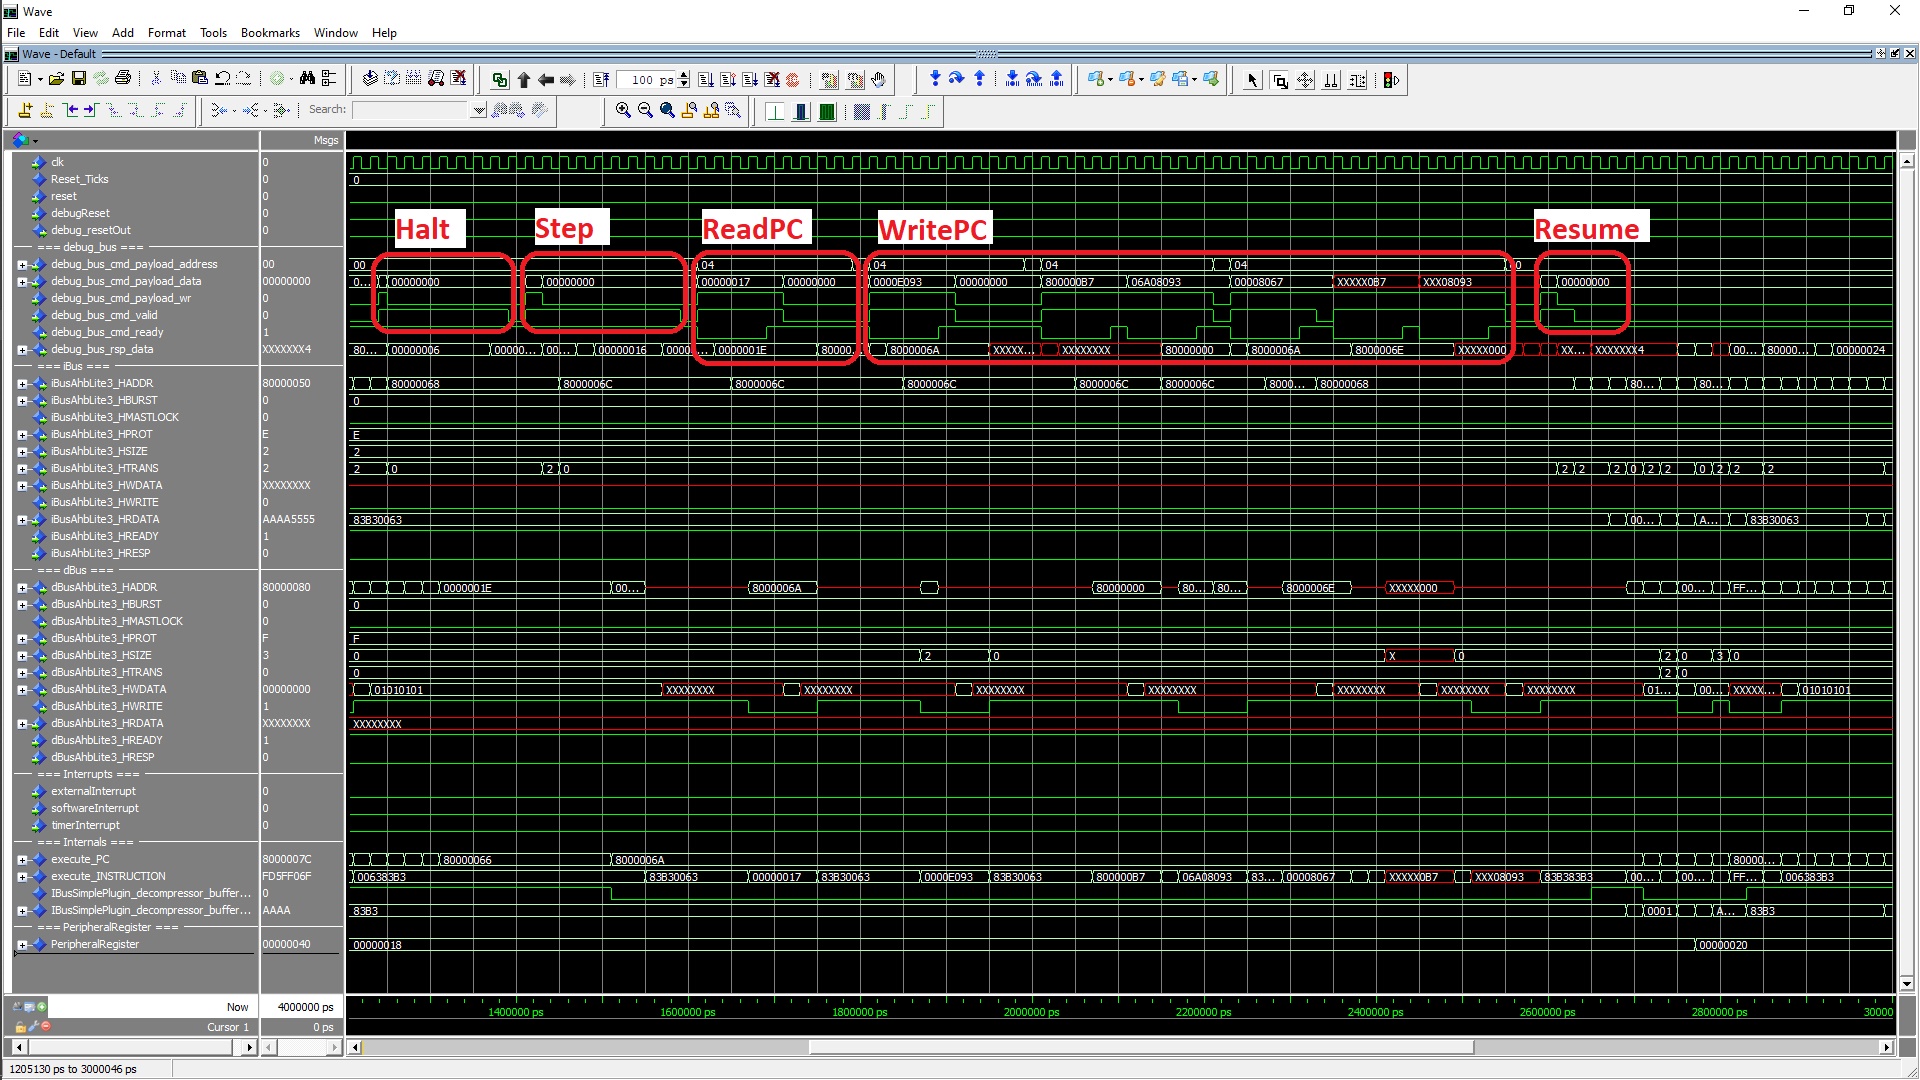Click the up stepper beside the 100 ps field
The image size is (1920, 1080).
(683, 75)
